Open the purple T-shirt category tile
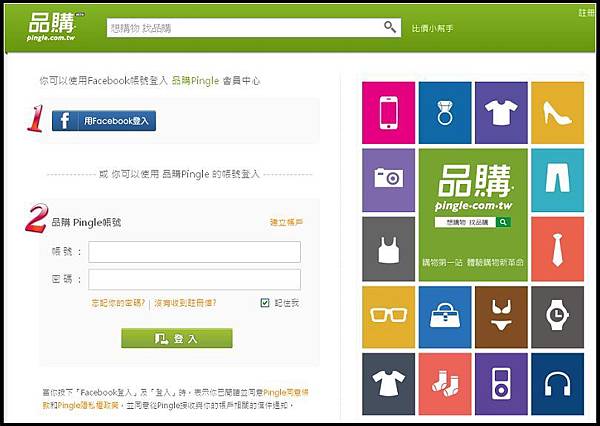Screen dimensions: 600x426 point(501,113)
